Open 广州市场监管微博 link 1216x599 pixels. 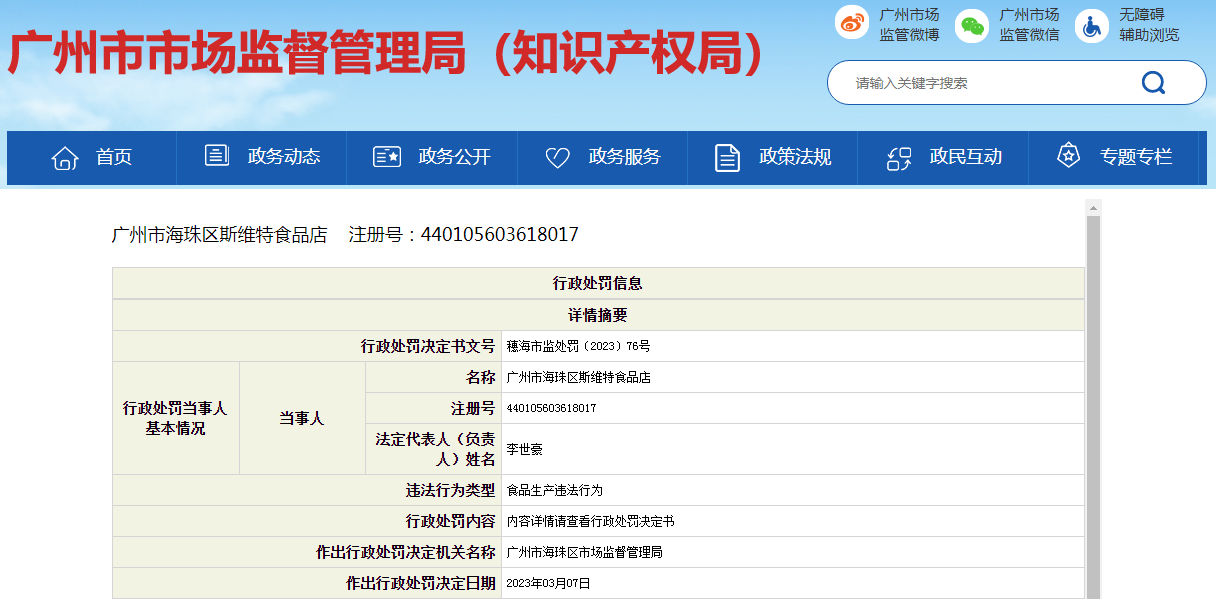909,25
